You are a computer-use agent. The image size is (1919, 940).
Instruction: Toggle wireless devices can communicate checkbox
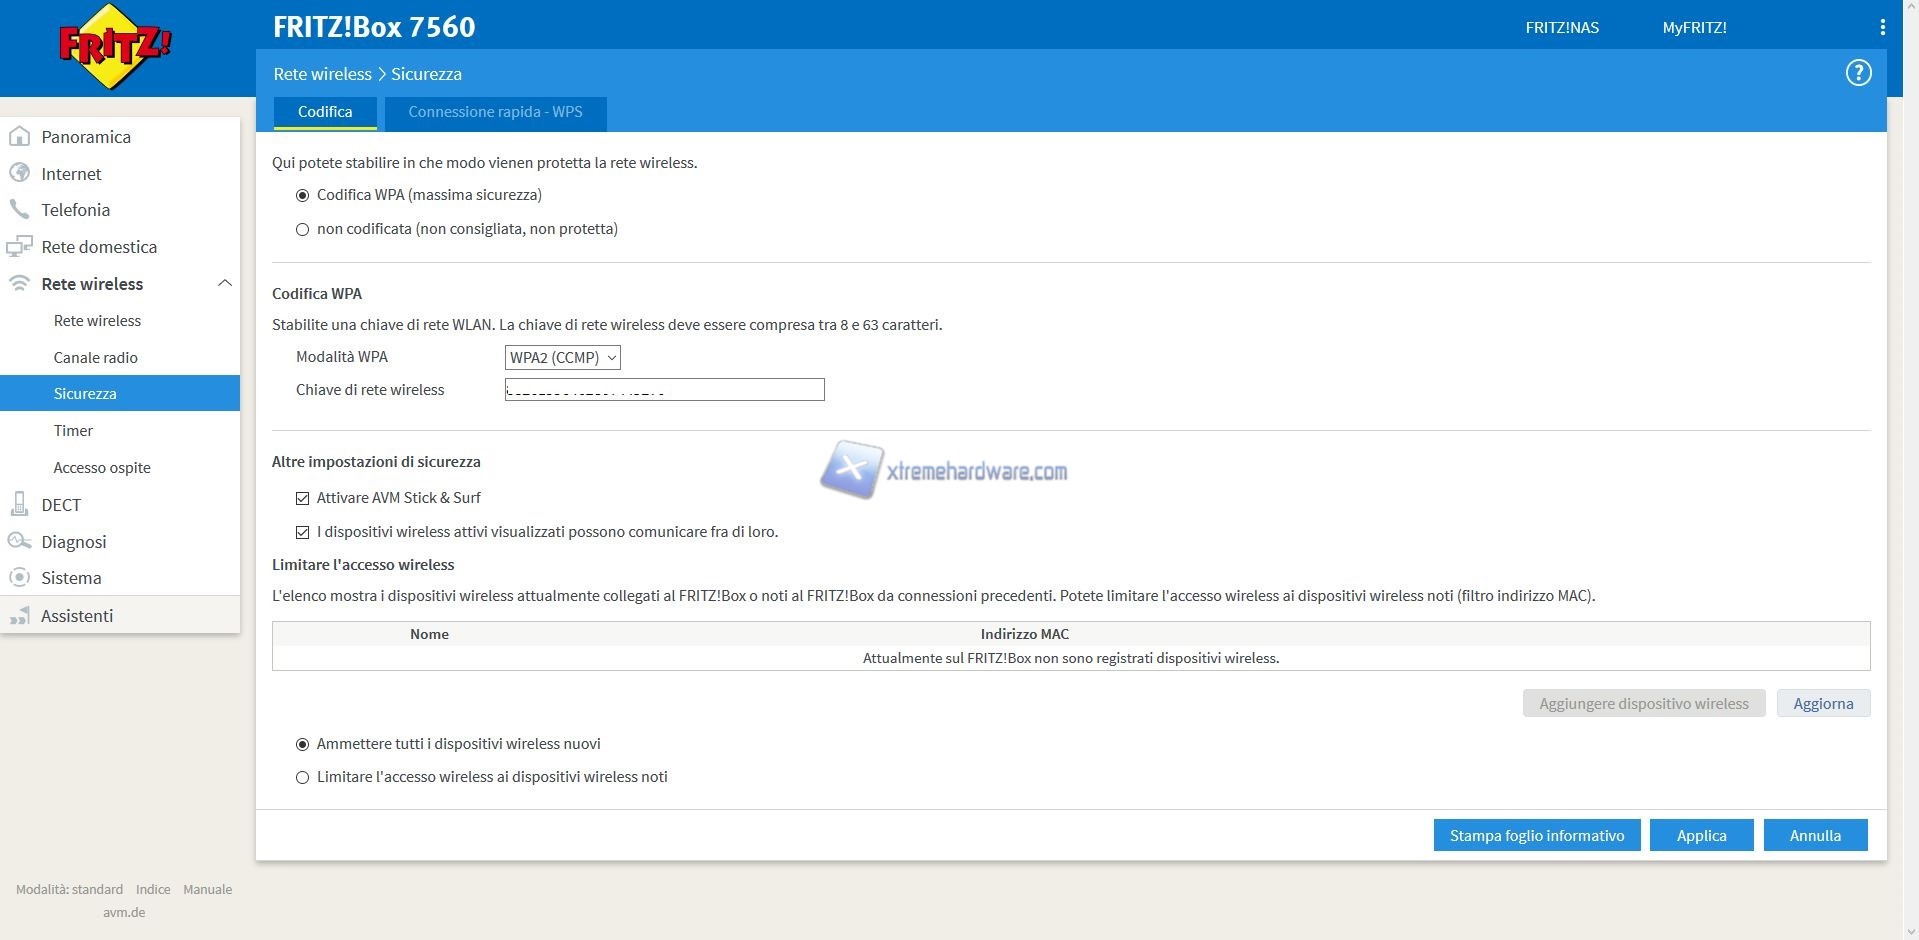point(302,532)
